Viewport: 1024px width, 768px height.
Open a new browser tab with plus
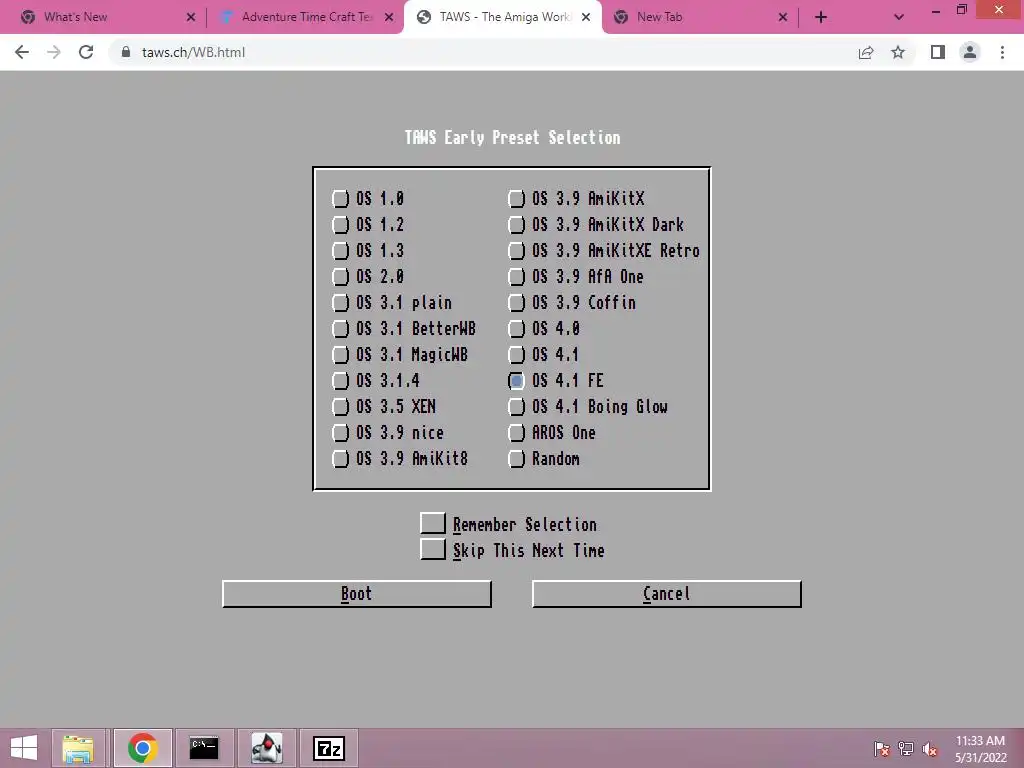(821, 17)
